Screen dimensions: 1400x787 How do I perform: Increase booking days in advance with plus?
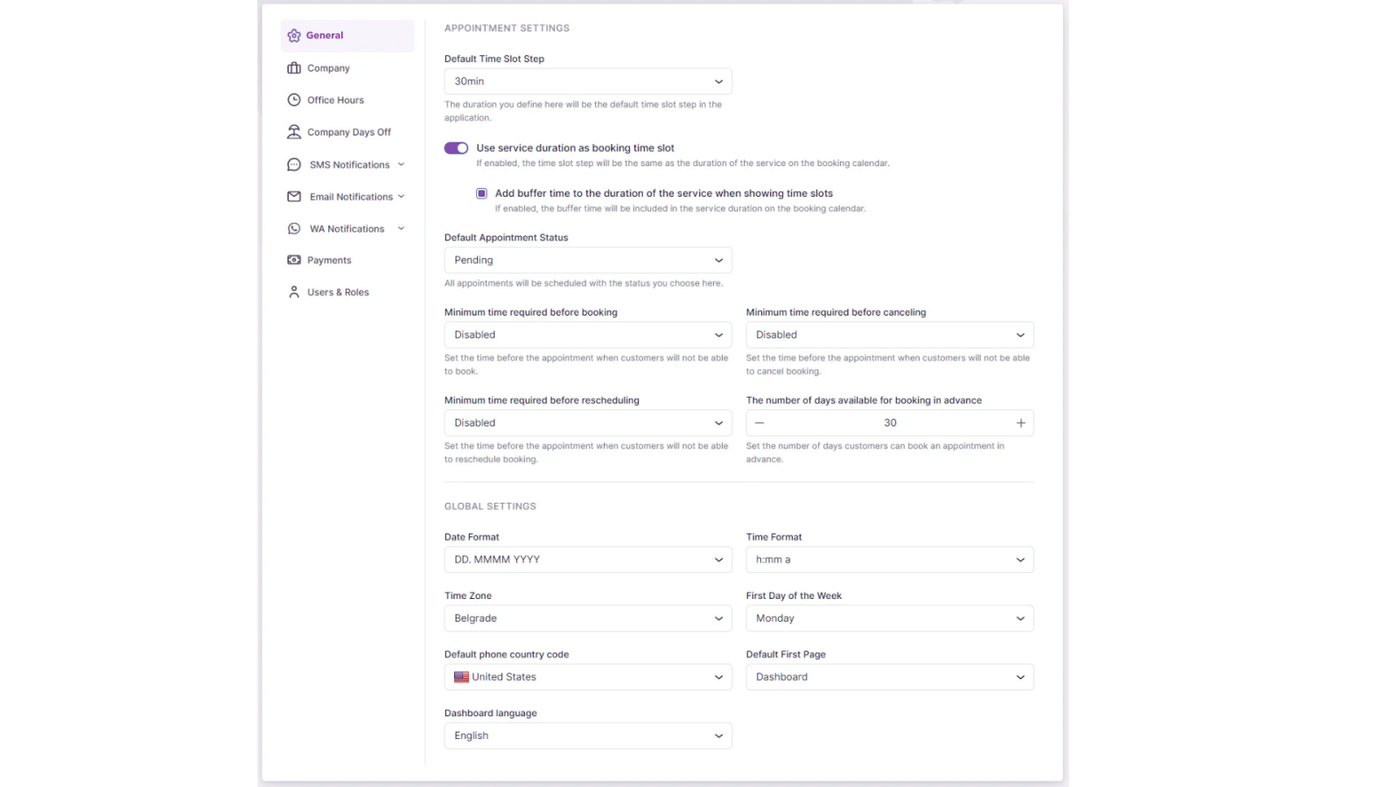tap(1020, 423)
